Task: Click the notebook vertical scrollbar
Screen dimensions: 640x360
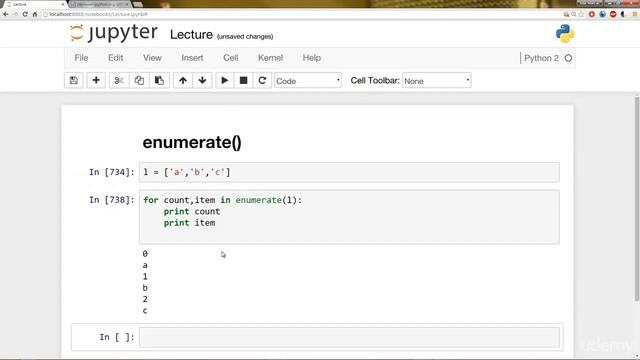Action: (x=637, y=199)
